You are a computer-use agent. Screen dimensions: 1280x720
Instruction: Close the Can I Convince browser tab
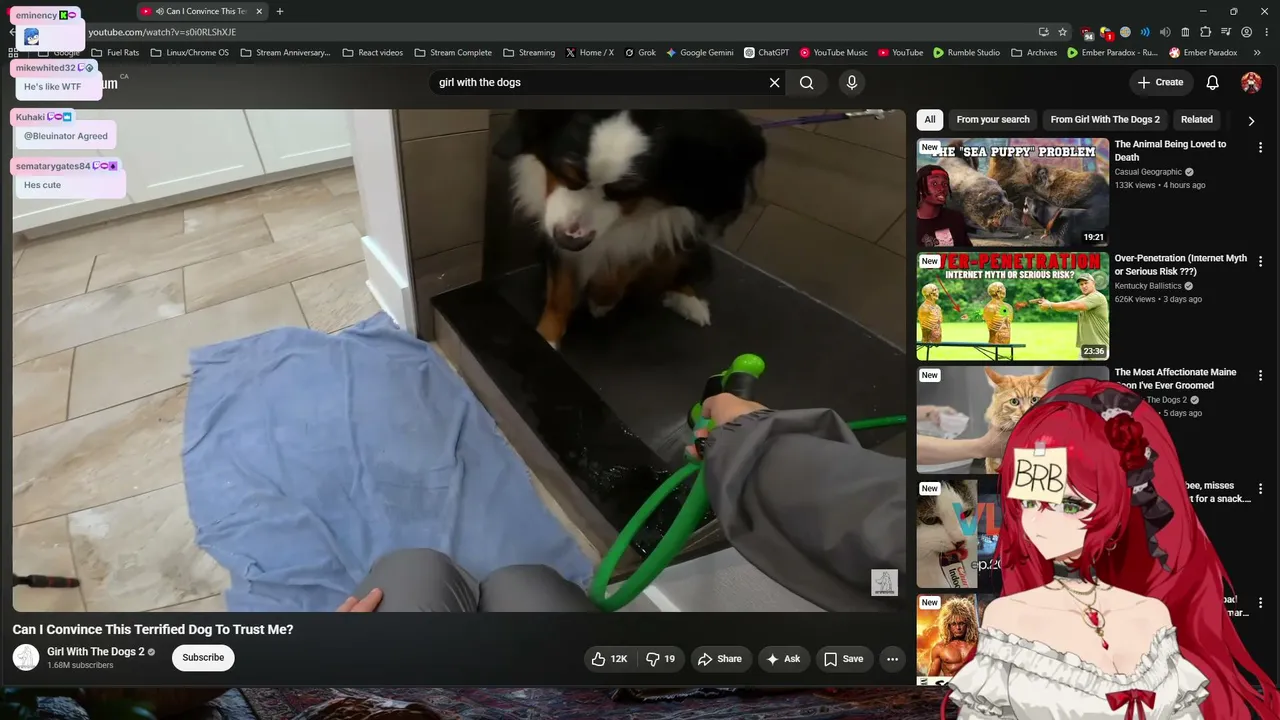[x=260, y=11]
